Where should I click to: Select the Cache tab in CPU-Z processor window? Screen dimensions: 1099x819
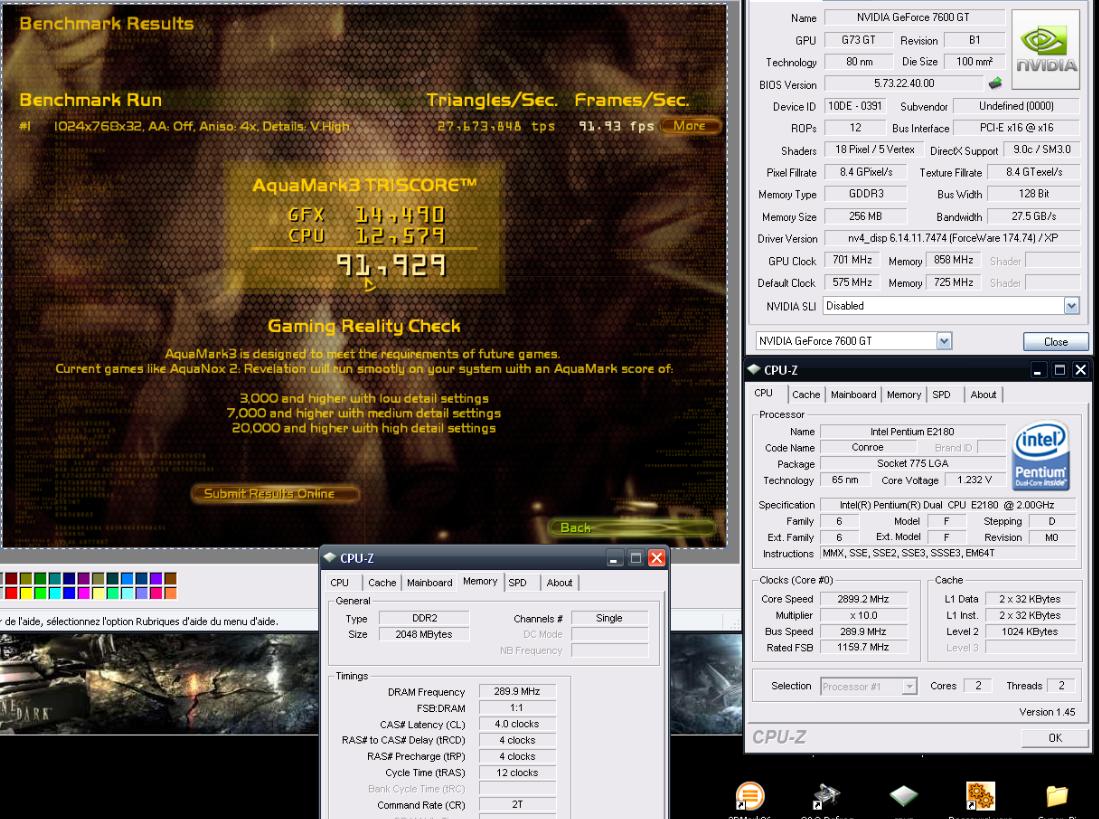click(806, 394)
